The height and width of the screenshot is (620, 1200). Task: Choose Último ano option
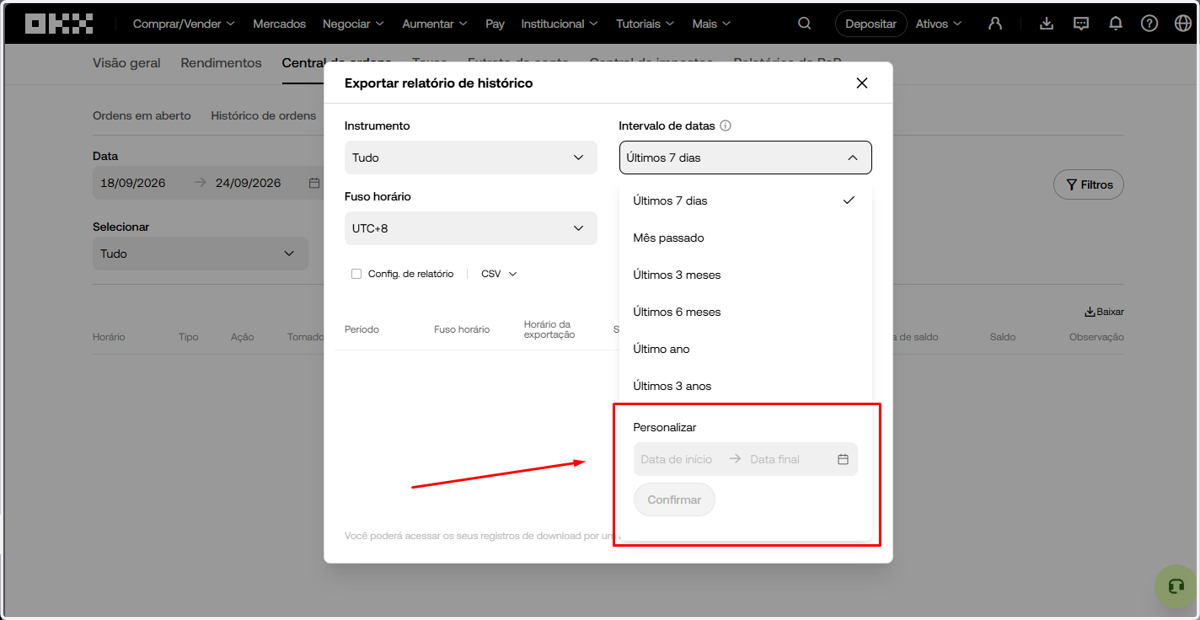pos(745,349)
